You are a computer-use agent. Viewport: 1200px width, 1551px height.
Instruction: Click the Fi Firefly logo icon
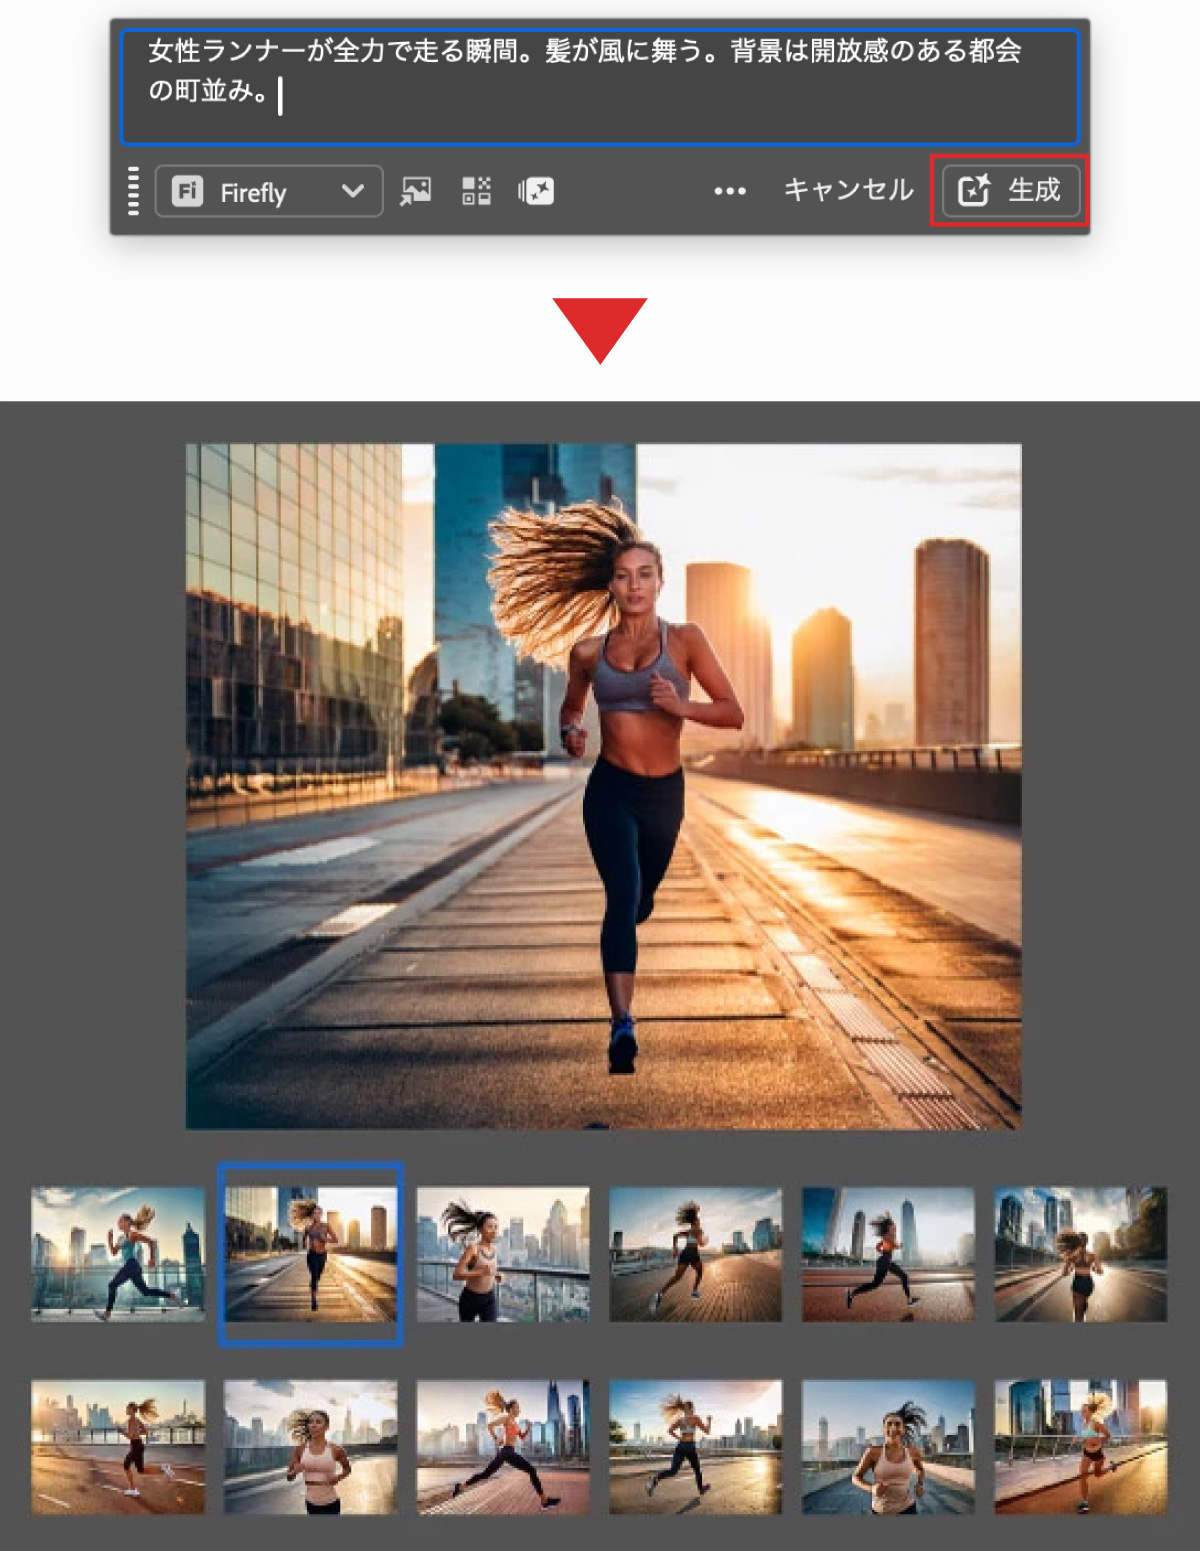coord(187,191)
